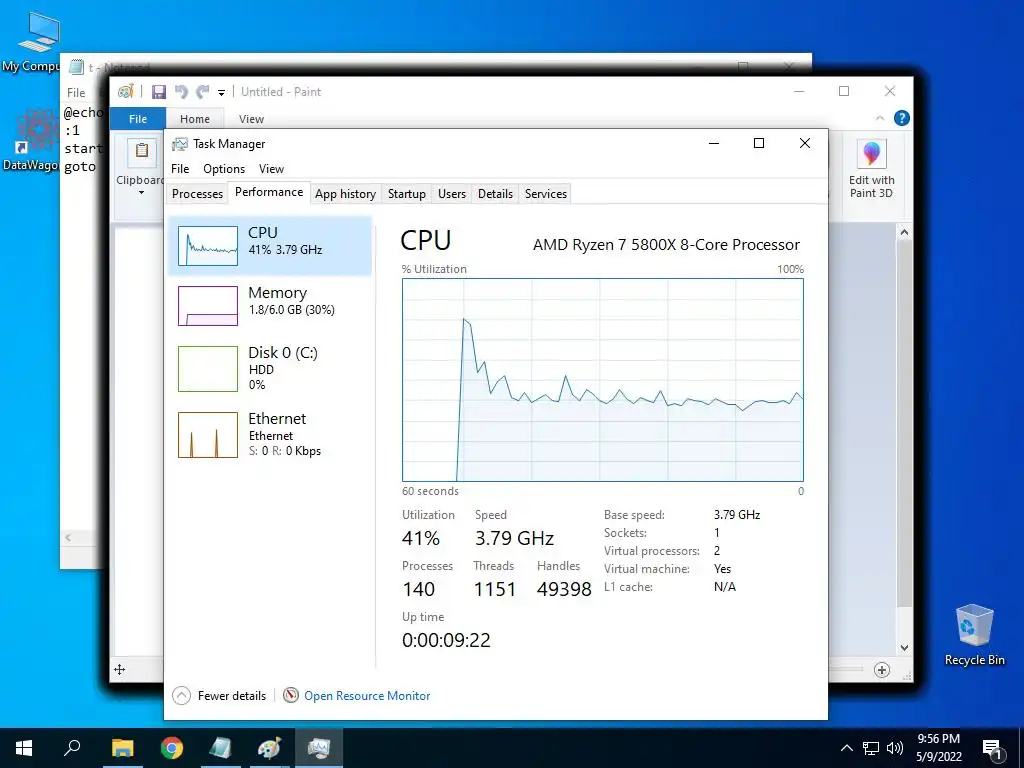This screenshot has width=1024, height=768.
Task: Select the Memory performance item
Action: [x=270, y=305]
